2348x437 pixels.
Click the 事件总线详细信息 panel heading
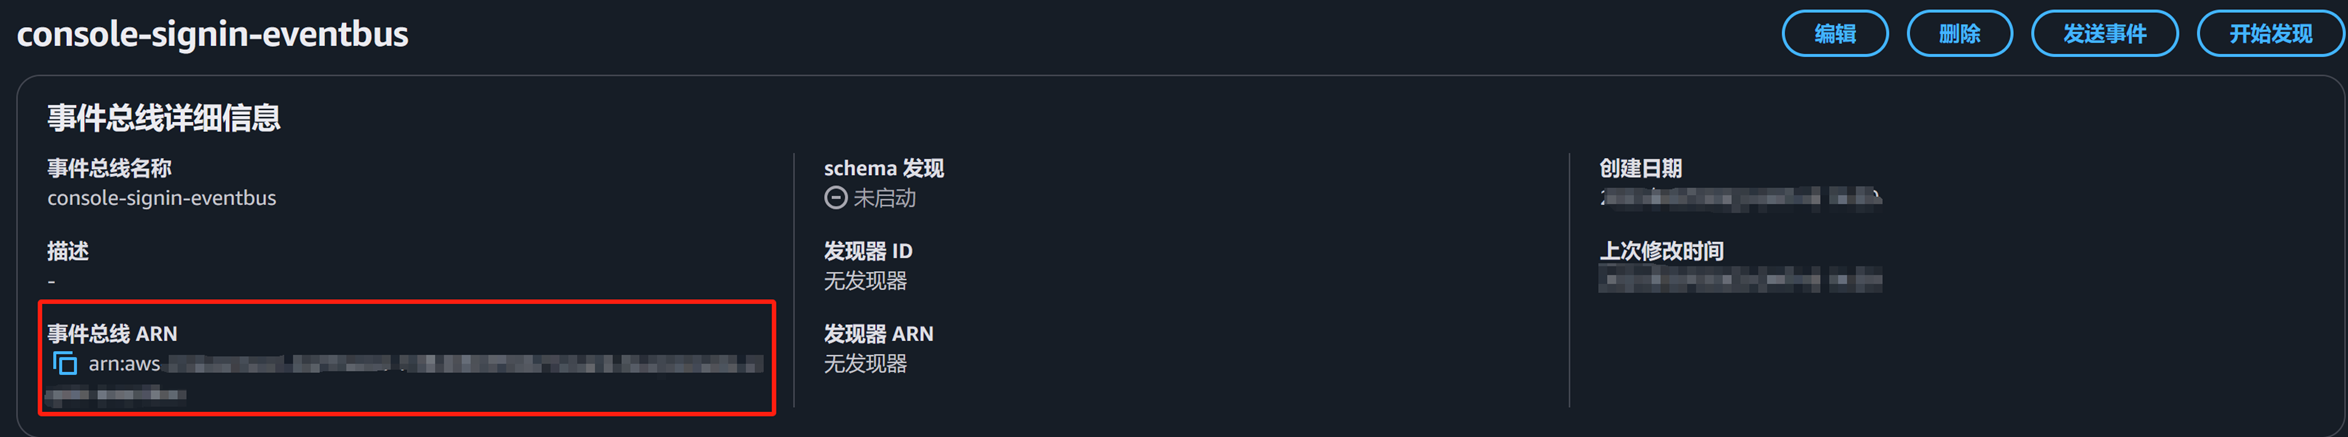pyautogui.click(x=164, y=118)
